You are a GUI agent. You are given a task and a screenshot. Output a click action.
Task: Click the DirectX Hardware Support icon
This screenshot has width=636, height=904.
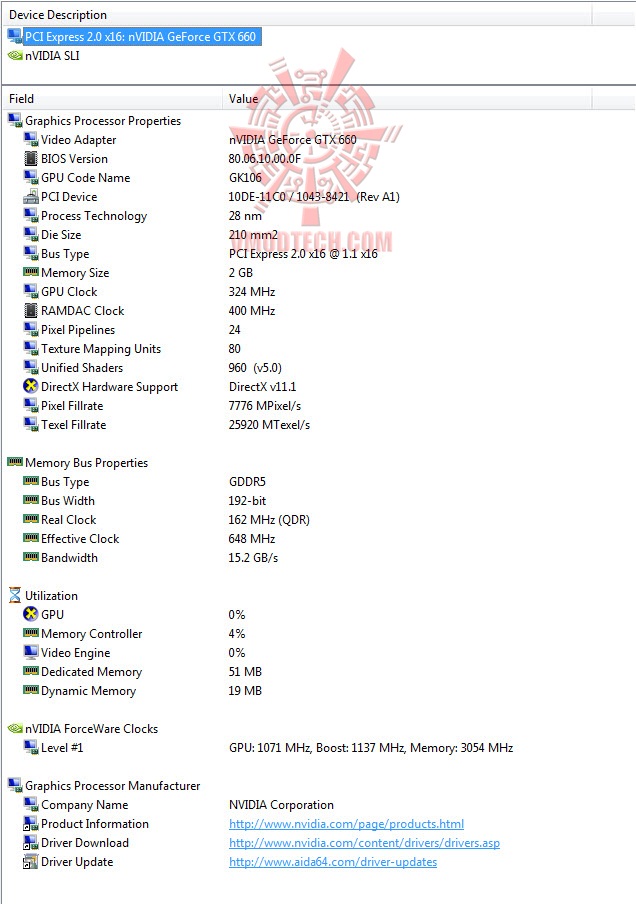tap(31, 386)
